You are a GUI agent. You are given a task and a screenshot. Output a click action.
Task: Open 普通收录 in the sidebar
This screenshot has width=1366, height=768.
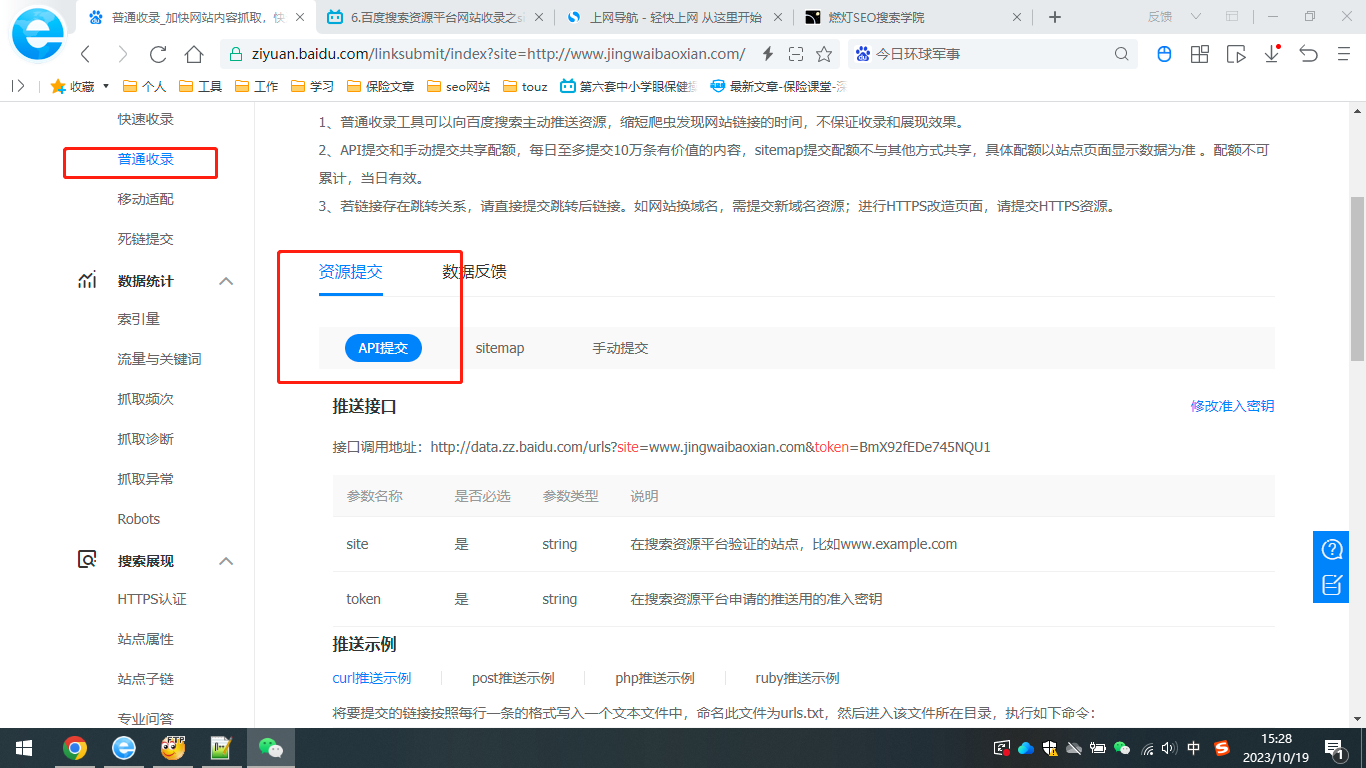146,159
